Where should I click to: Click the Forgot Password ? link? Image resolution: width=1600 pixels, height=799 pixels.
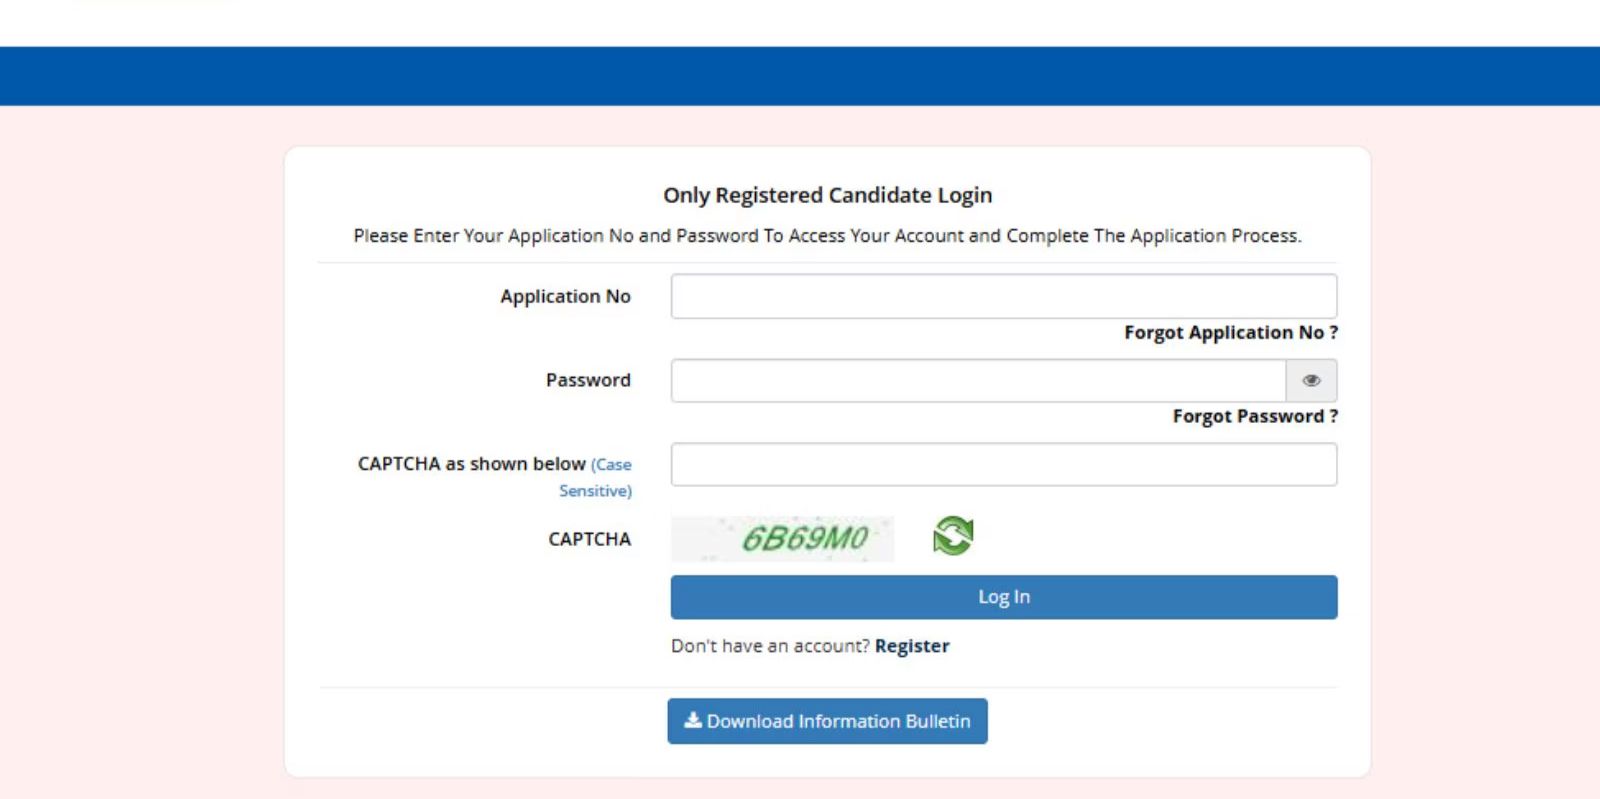1254,417
